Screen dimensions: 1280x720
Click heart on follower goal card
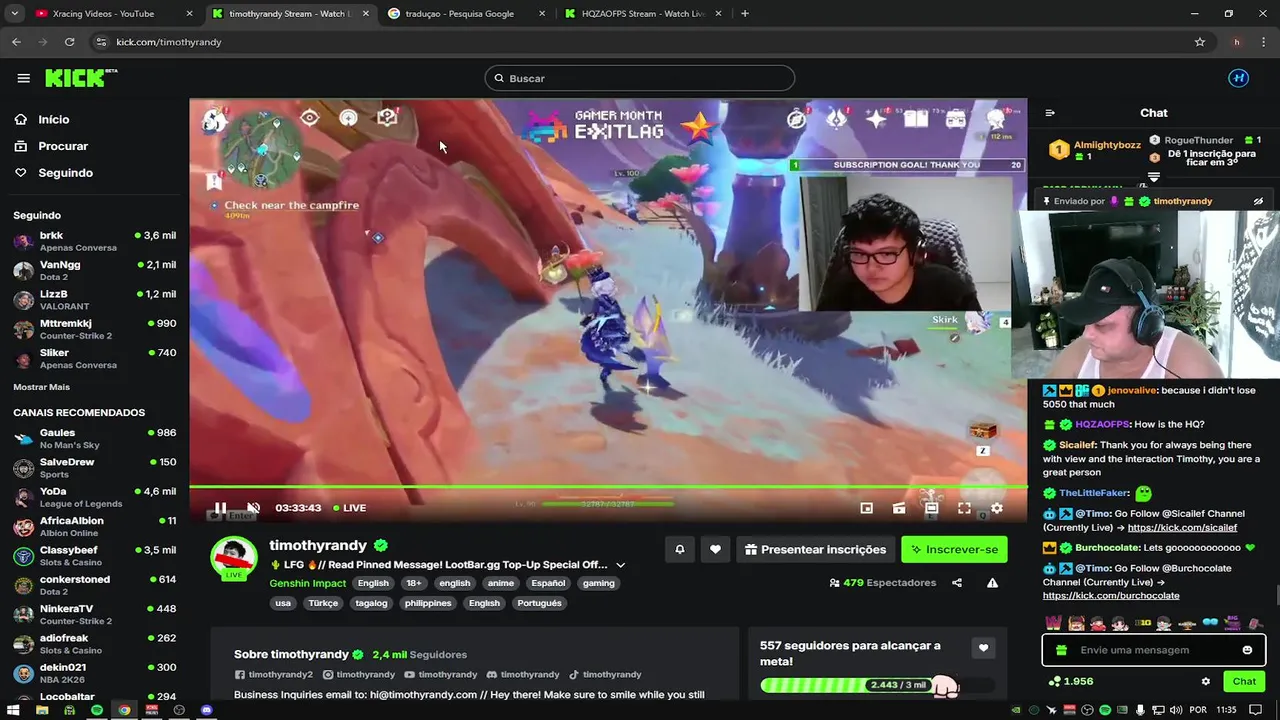(x=983, y=648)
